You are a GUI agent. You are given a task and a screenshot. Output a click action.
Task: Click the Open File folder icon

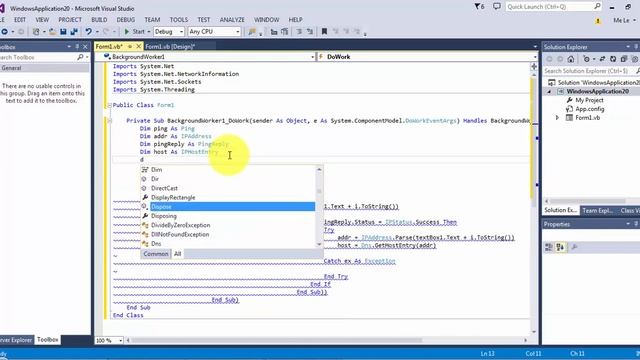point(53,31)
